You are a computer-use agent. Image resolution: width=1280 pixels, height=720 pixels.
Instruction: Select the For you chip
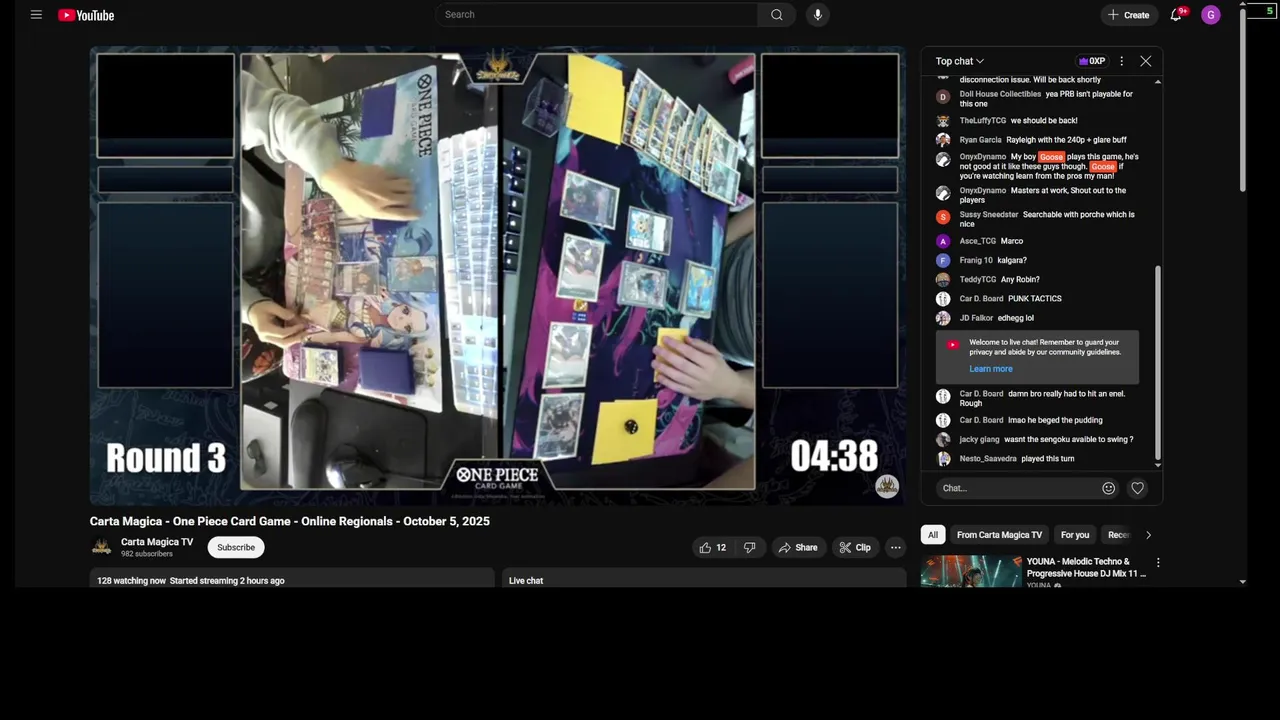click(1075, 535)
